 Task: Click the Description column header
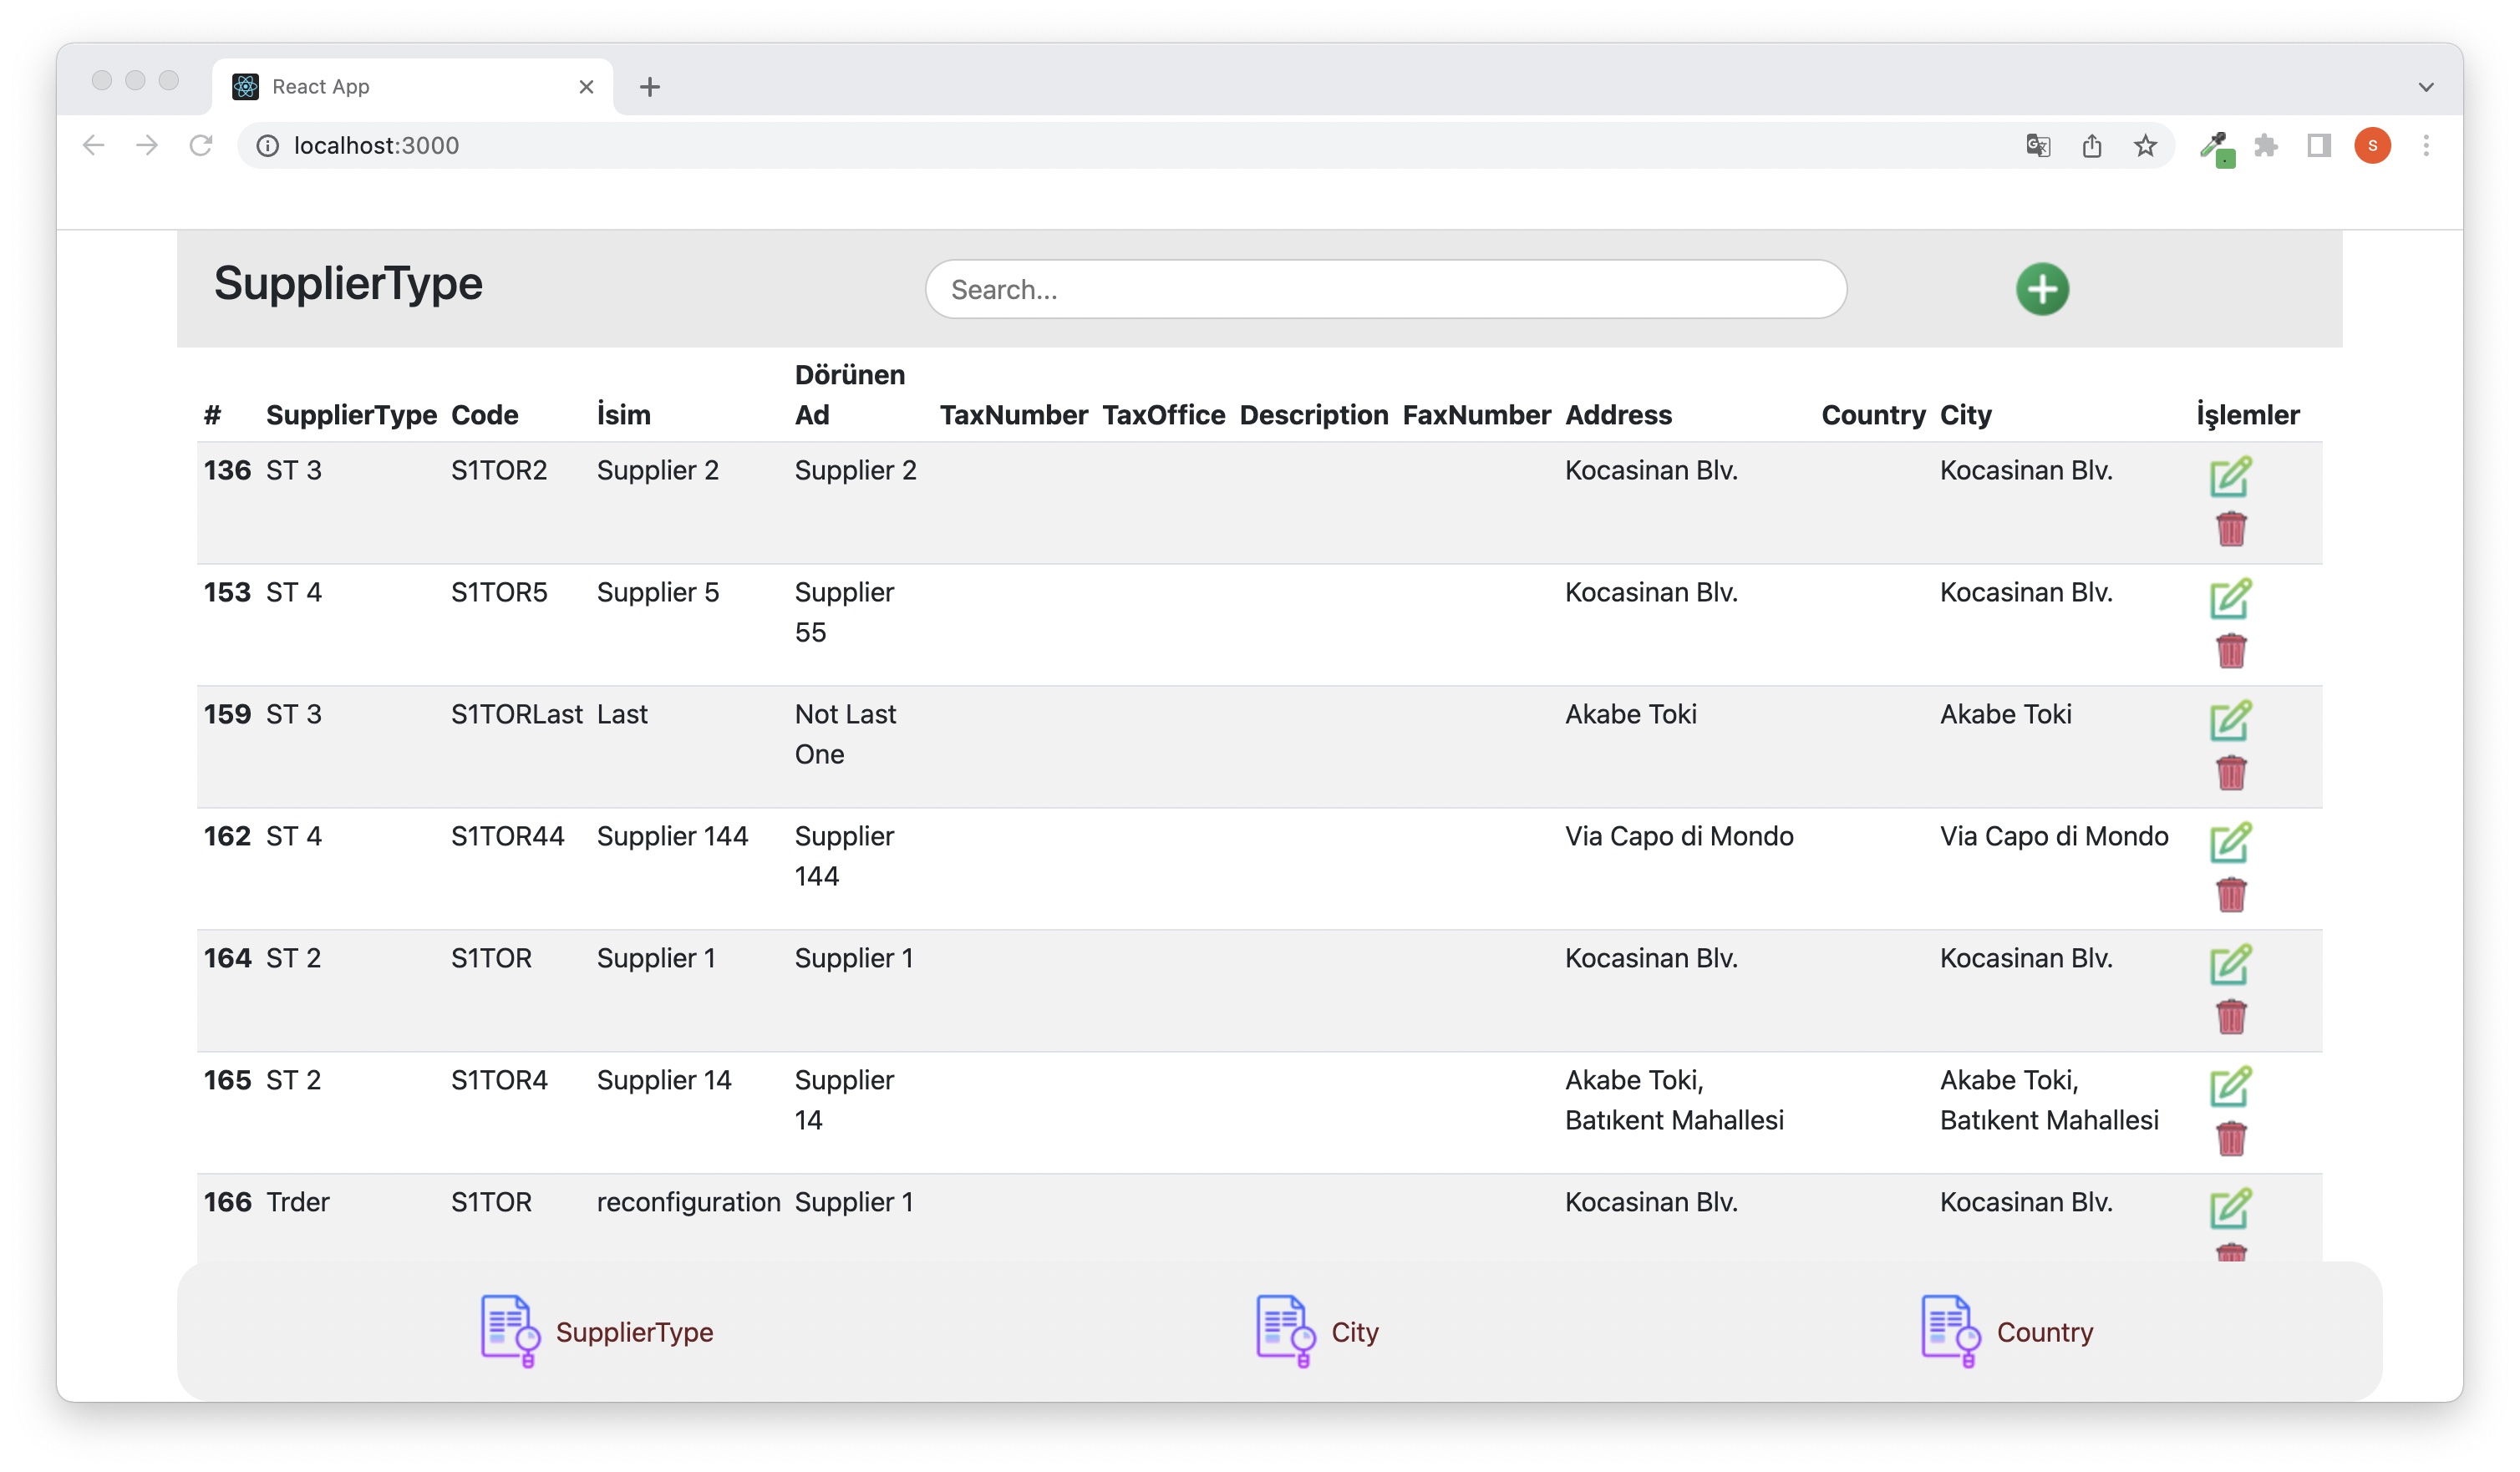[1313, 415]
